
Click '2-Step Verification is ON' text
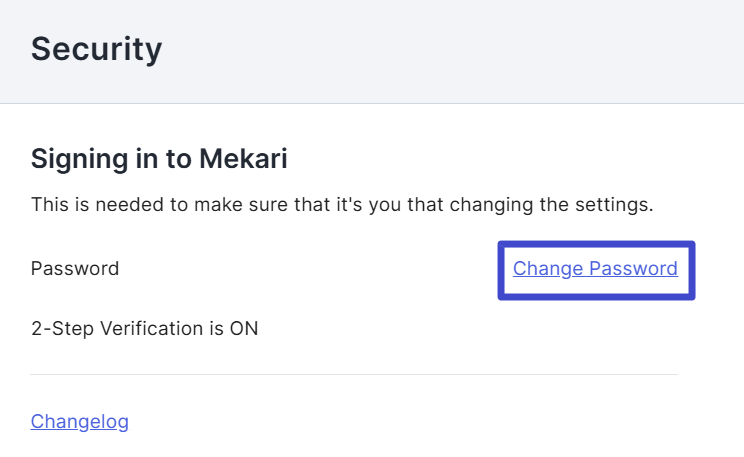145,327
